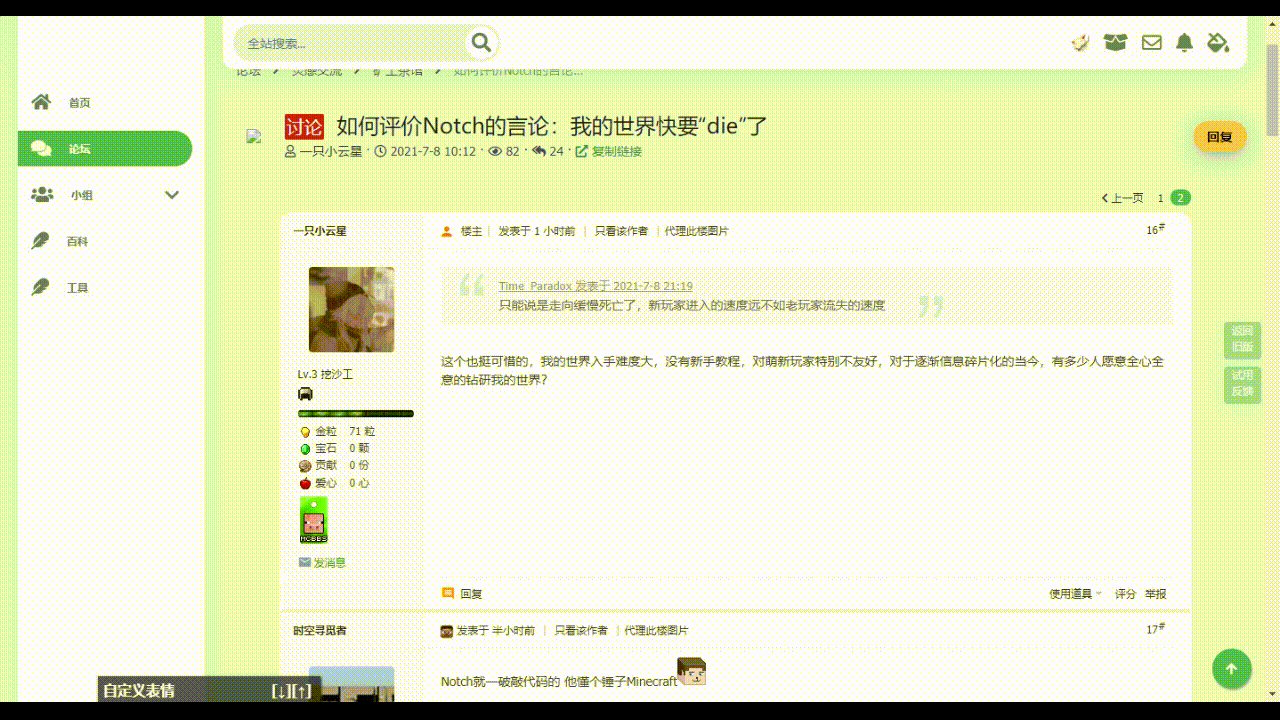This screenshot has width=1280, height=720.
Task: Click the 发消息 link
Action: click(329, 563)
